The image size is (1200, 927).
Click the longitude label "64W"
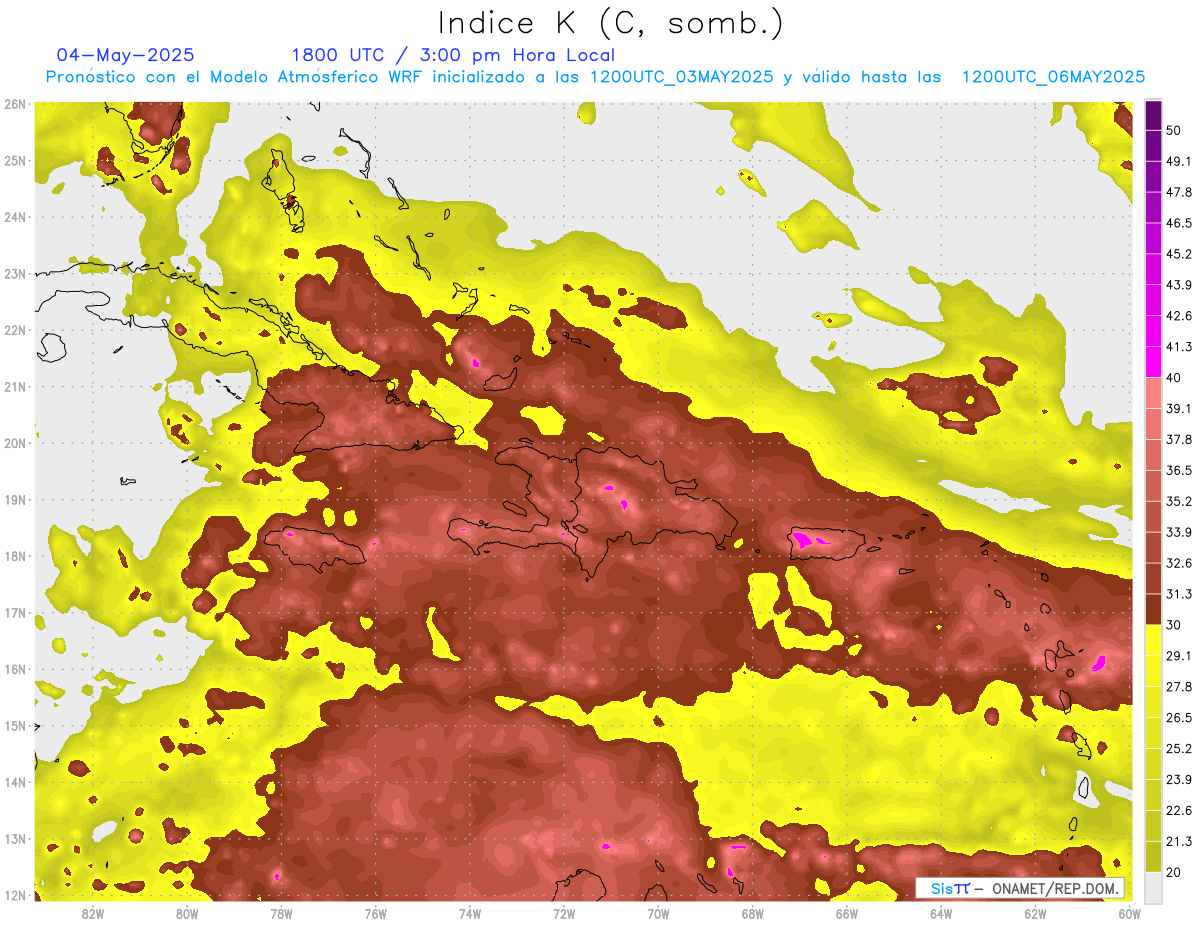(941, 914)
